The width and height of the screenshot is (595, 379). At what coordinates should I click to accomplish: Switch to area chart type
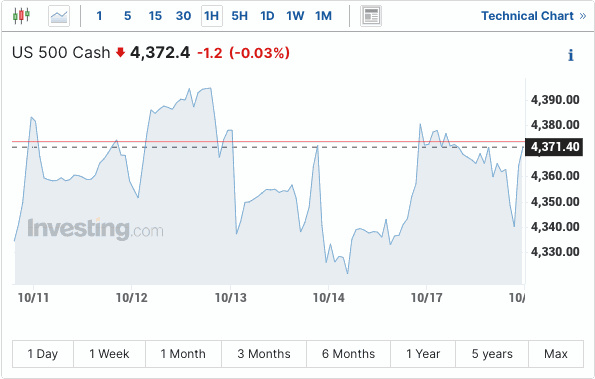coord(59,16)
